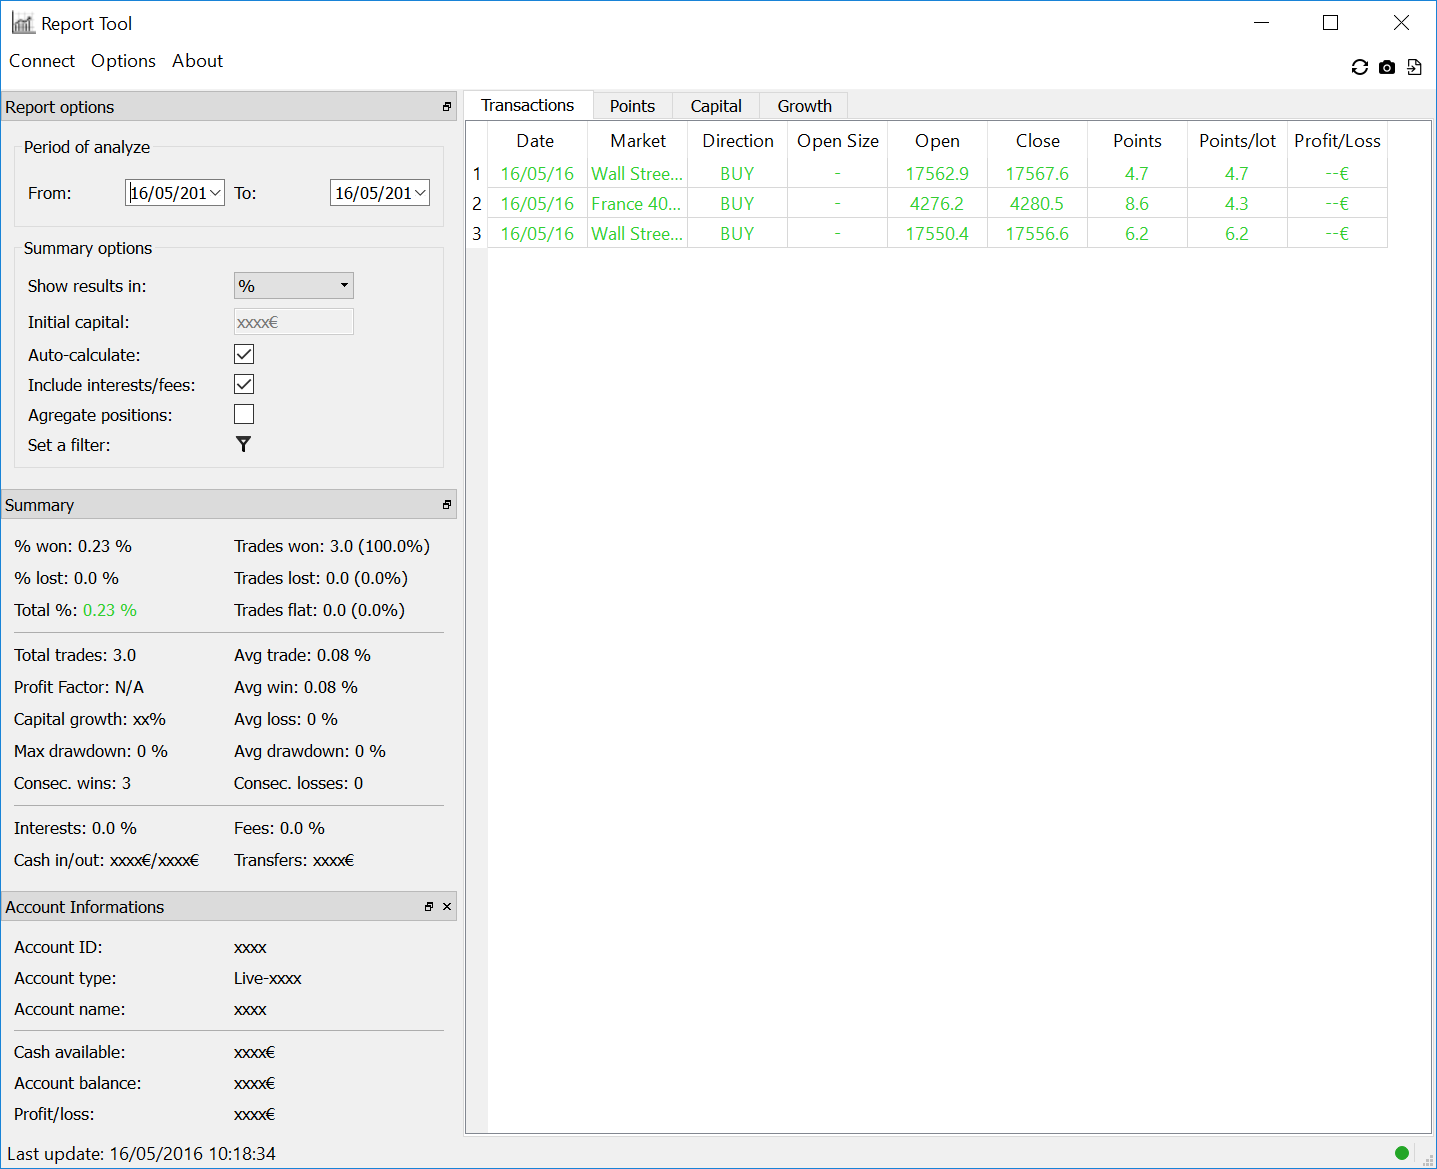Click the green connection status indicator
1437x1169 pixels.
point(1402,1152)
